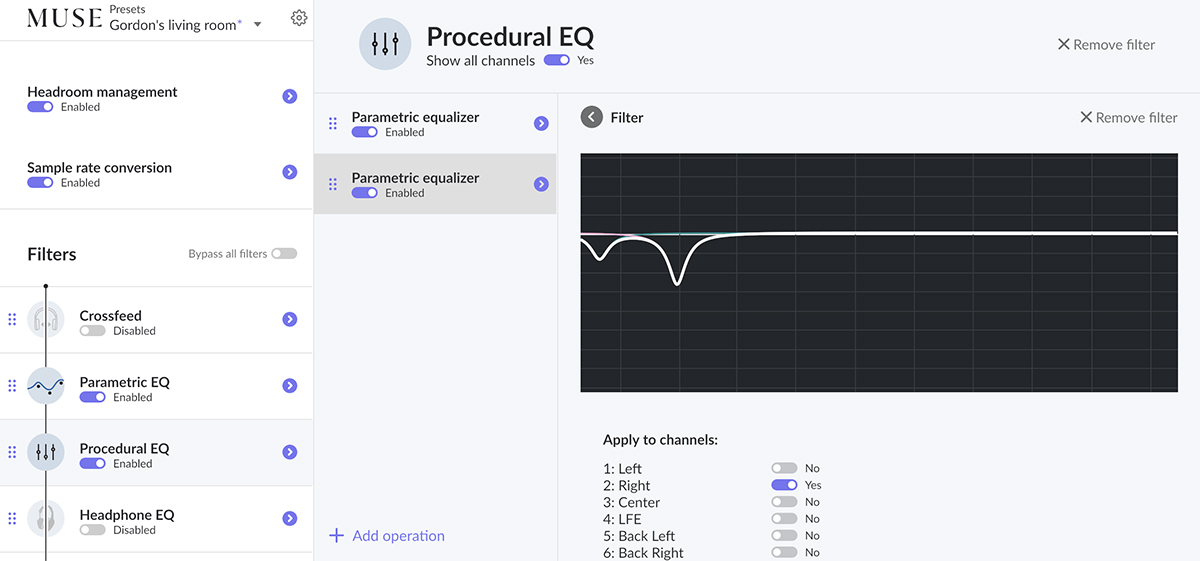1200x561 pixels.
Task: Click Add operation
Action: pyautogui.click(x=387, y=536)
